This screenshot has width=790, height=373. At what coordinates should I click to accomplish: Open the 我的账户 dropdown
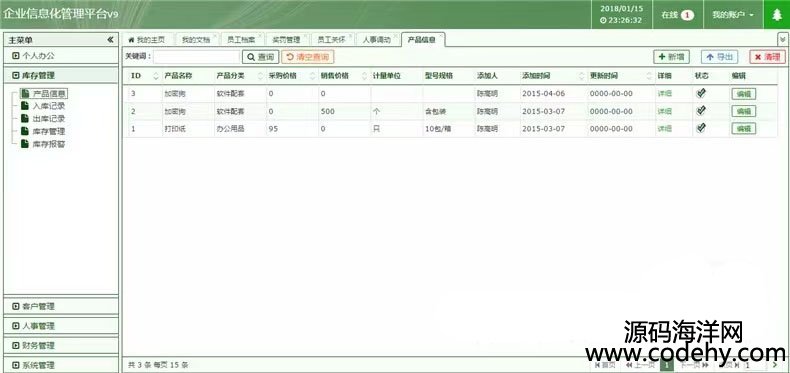tap(733, 15)
